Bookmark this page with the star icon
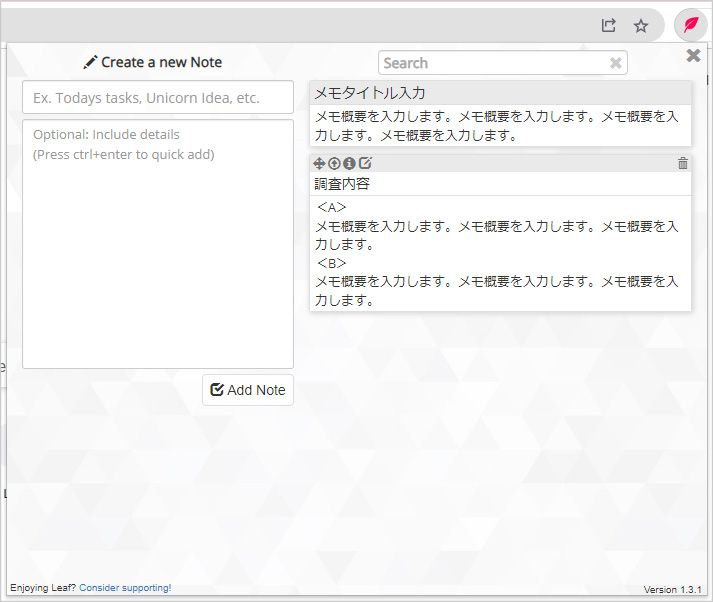 click(x=641, y=26)
